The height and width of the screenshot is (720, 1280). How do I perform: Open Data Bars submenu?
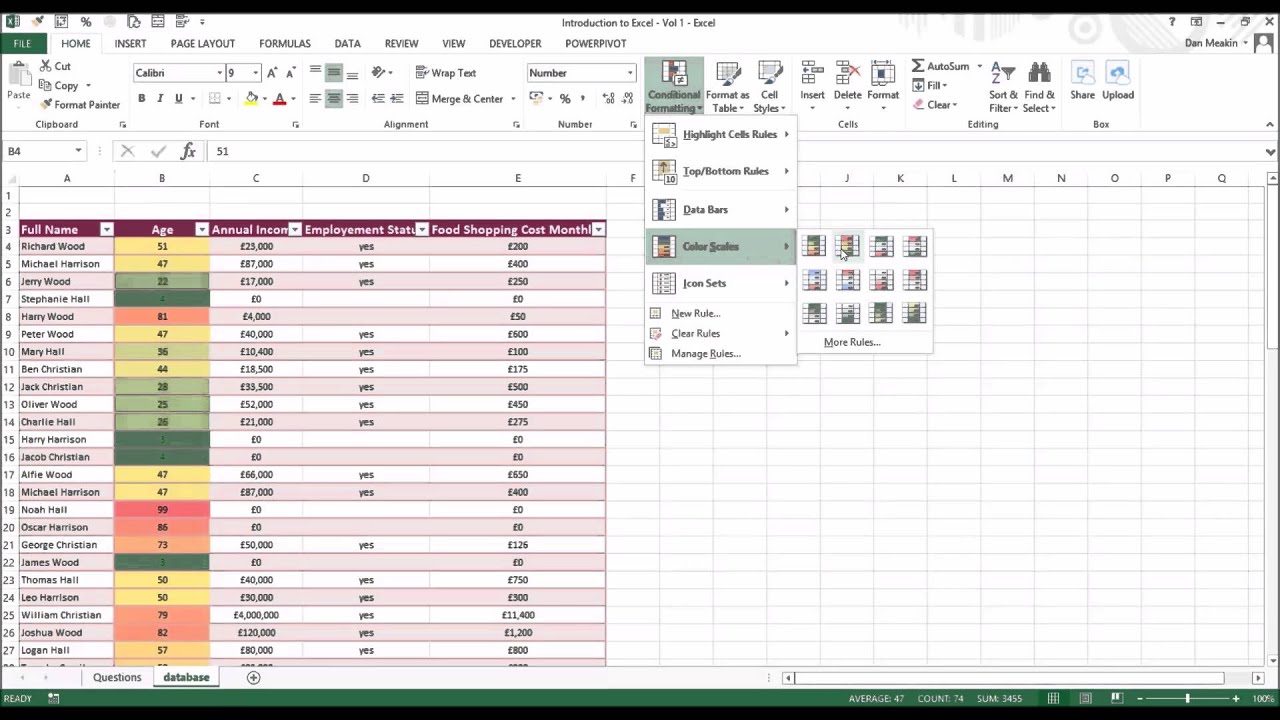(721, 210)
